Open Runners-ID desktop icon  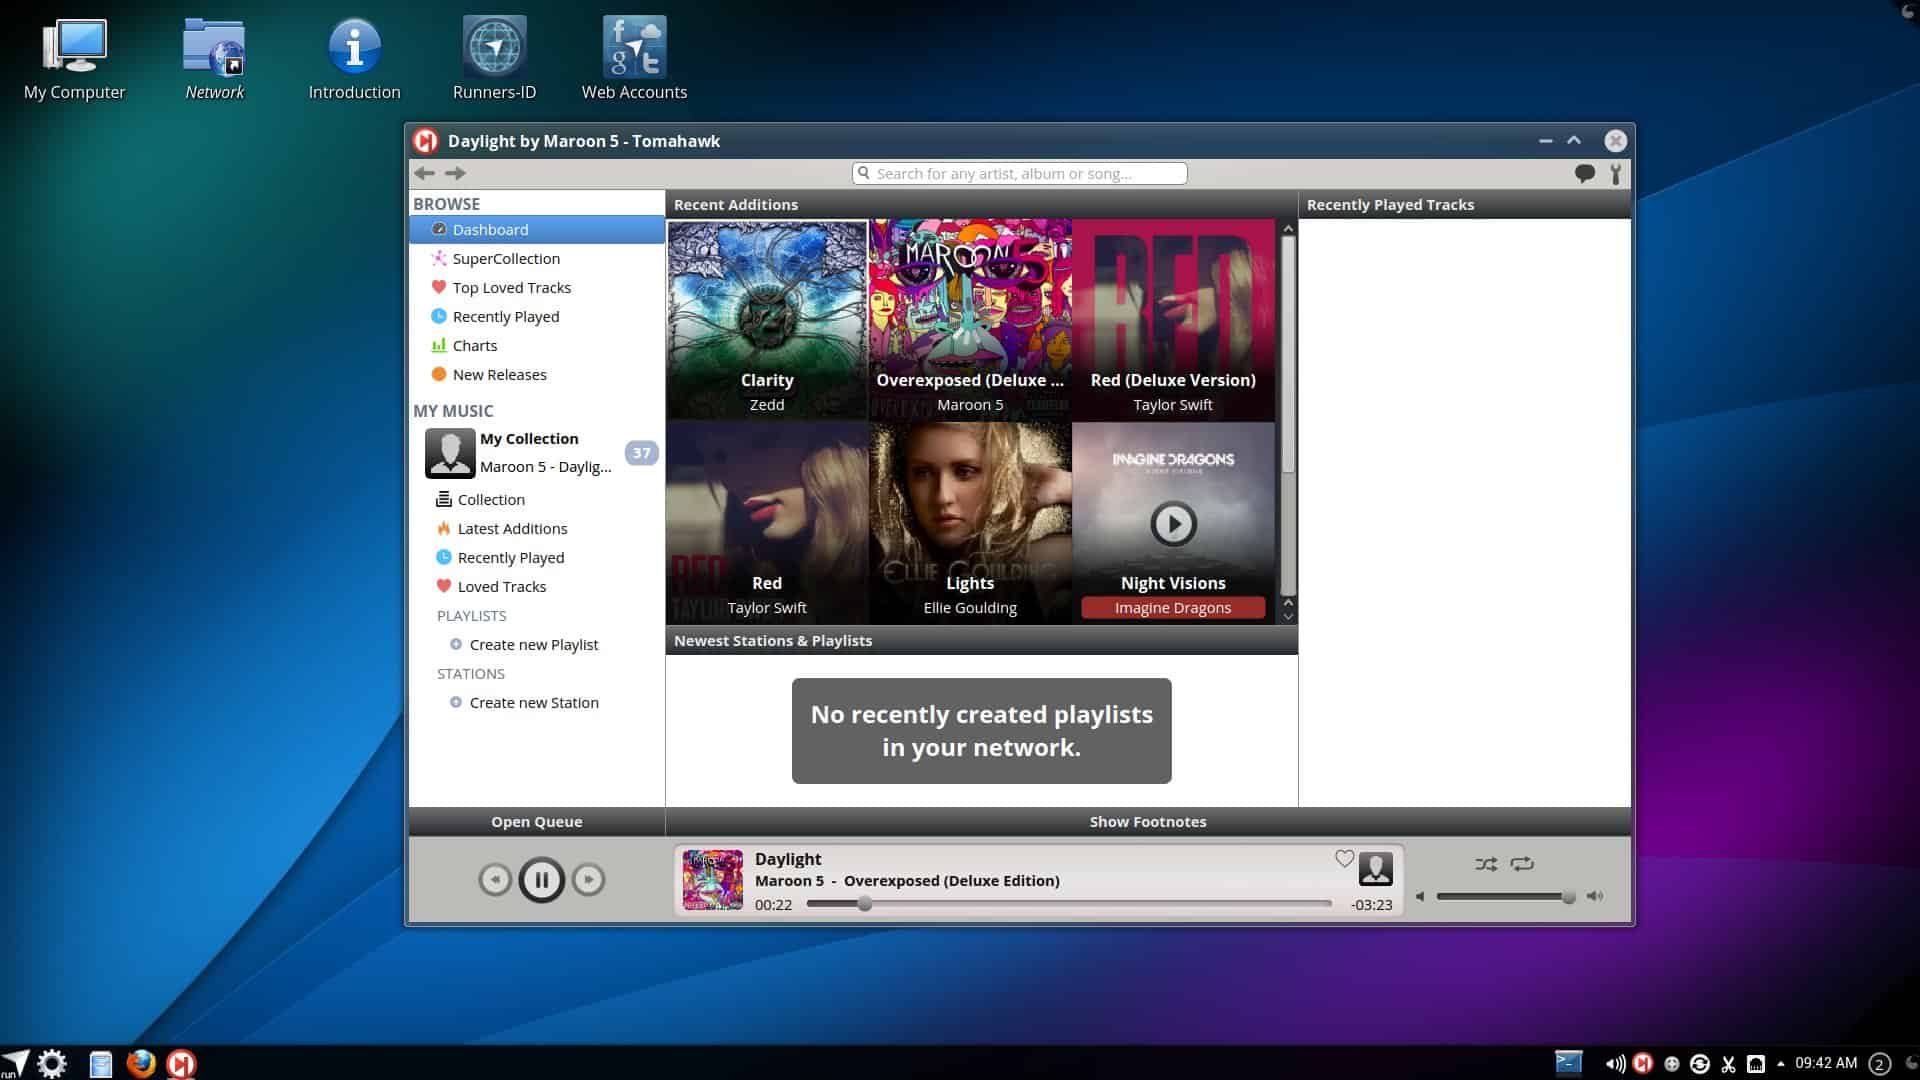[x=494, y=60]
